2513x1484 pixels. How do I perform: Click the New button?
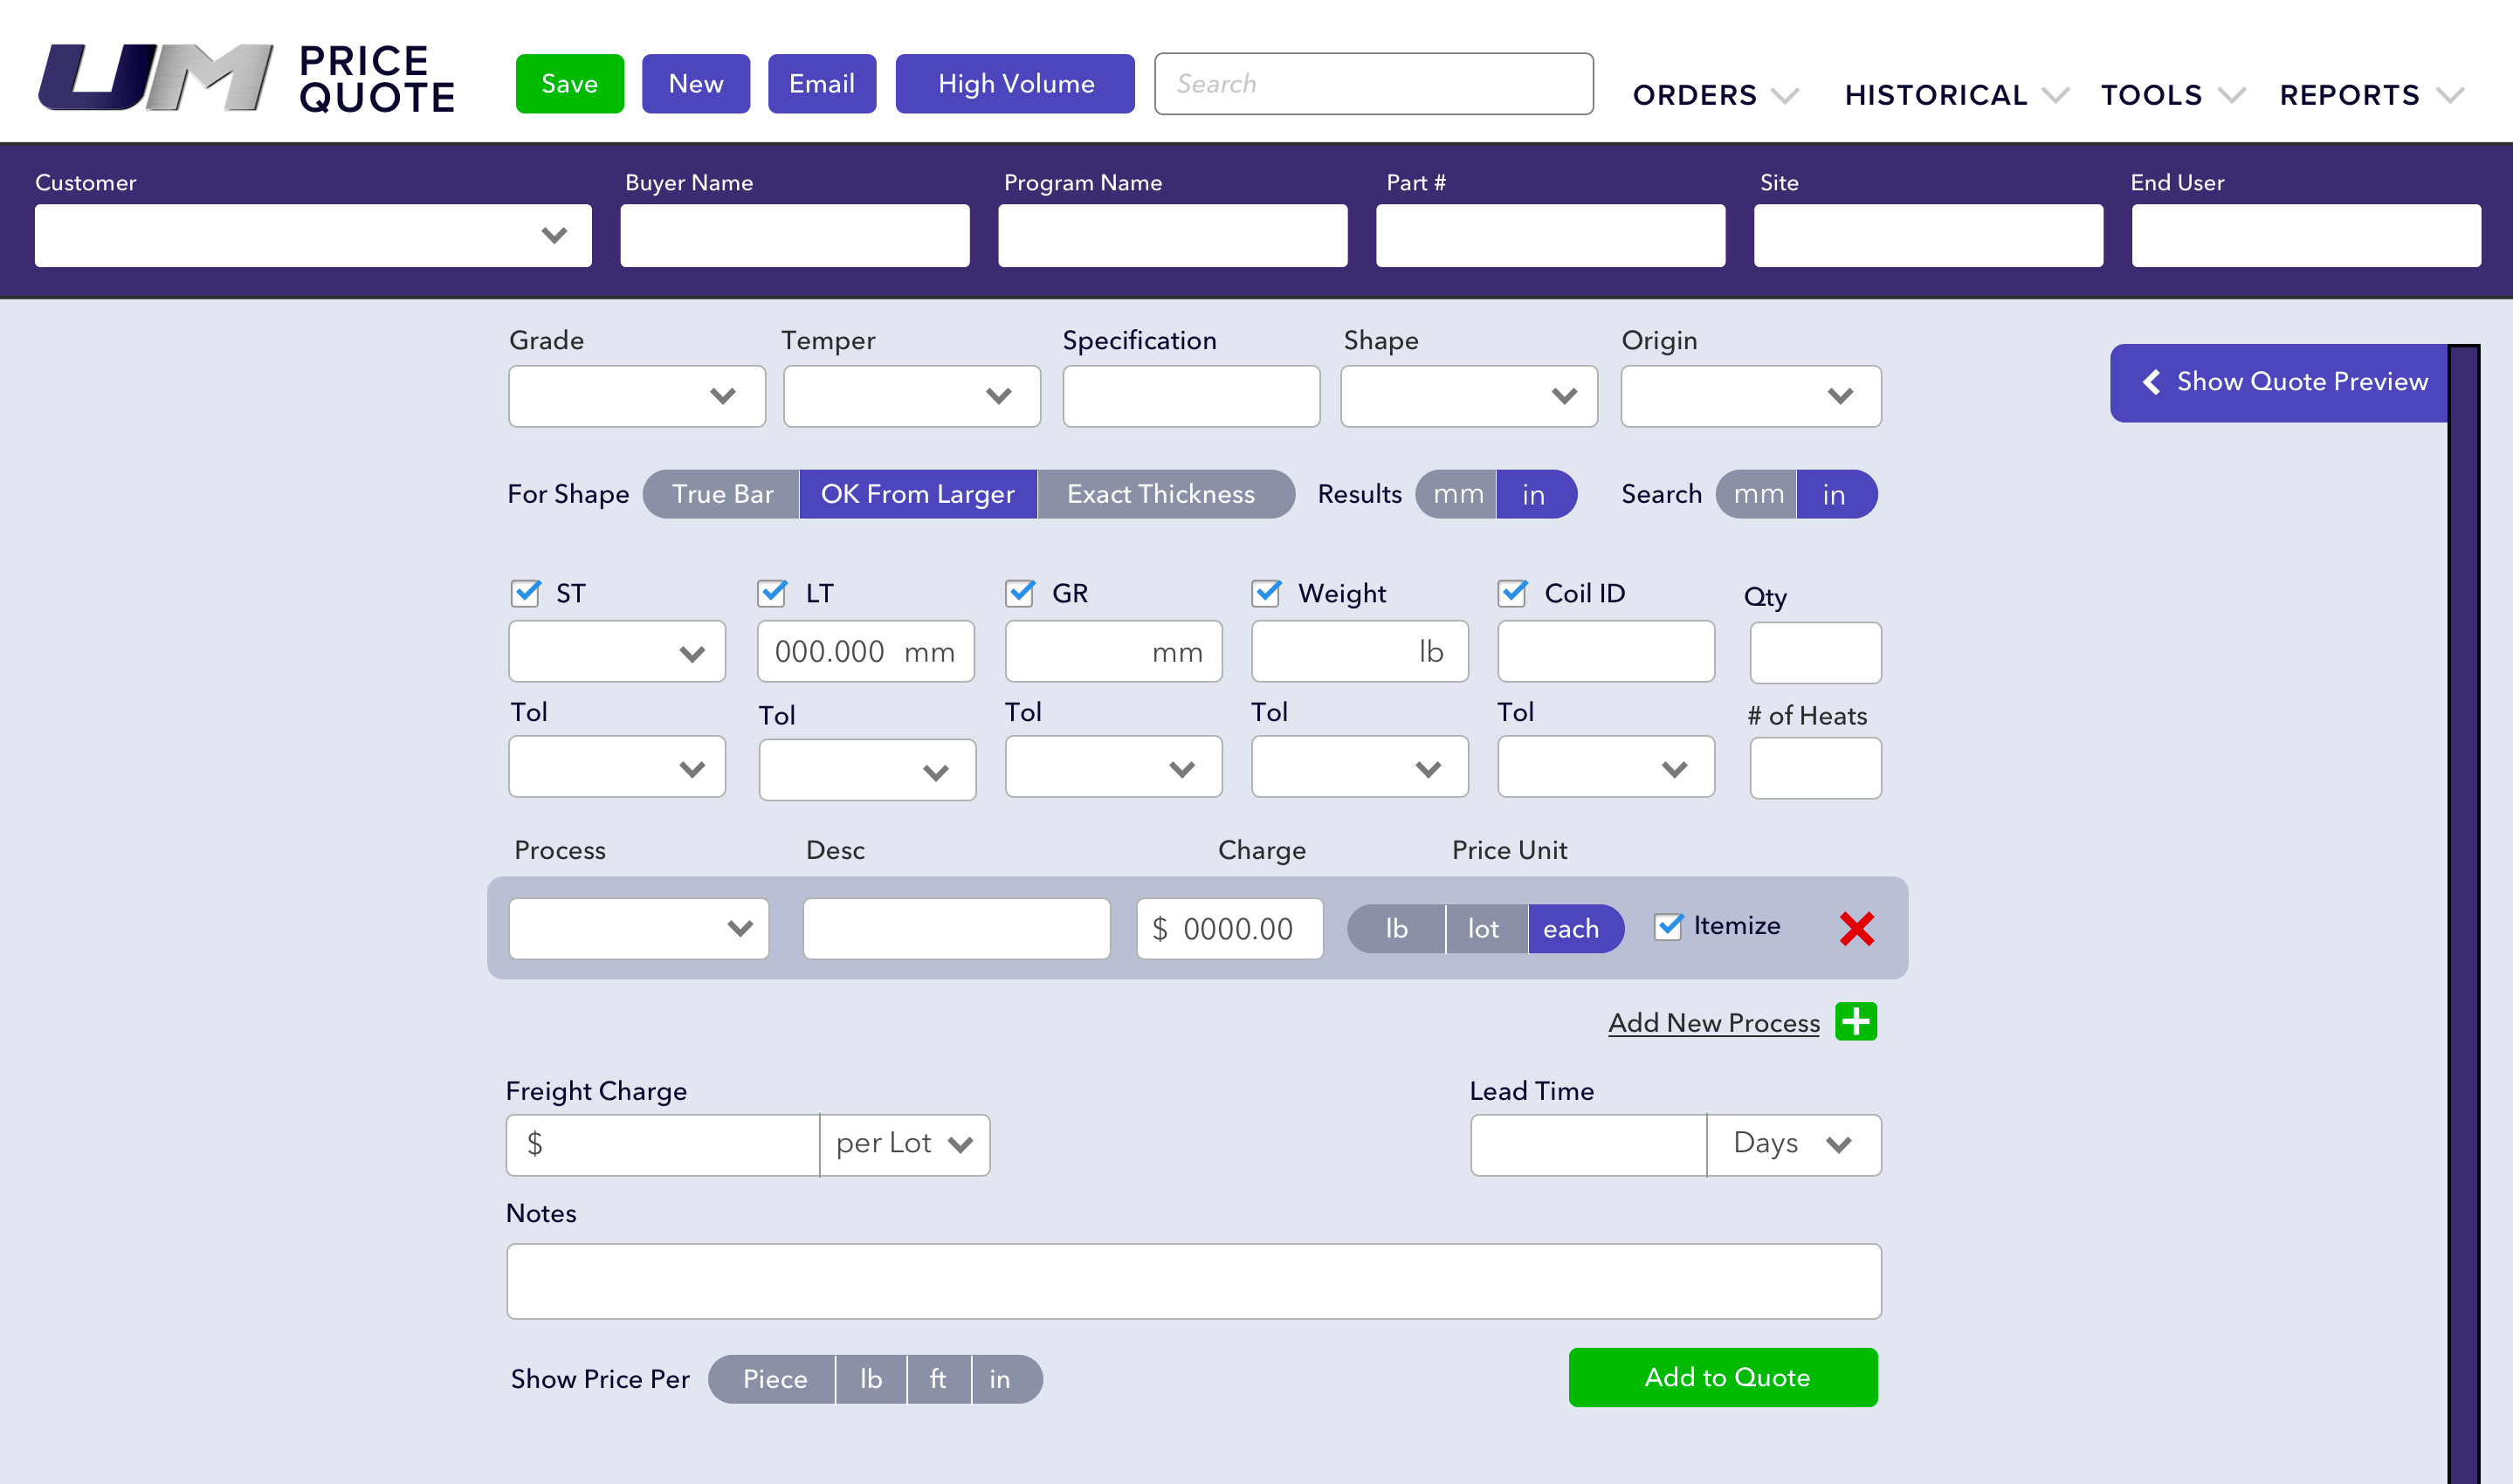click(x=696, y=84)
